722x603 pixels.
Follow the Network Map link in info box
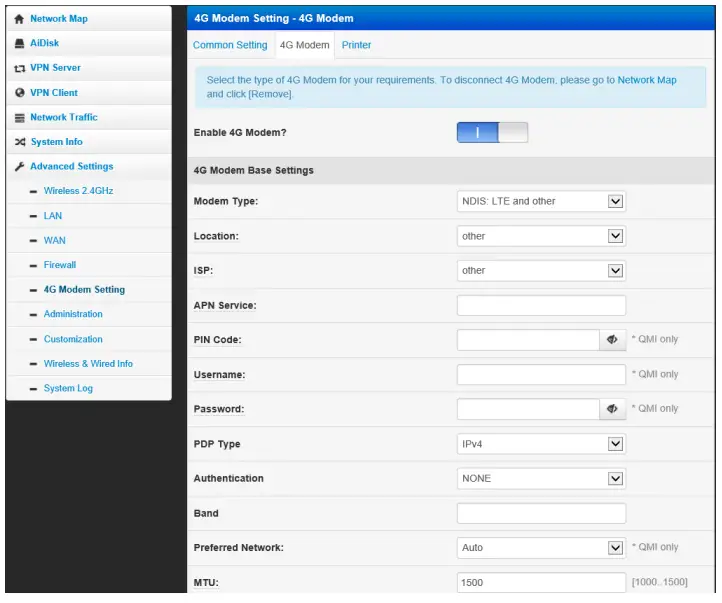click(x=646, y=80)
